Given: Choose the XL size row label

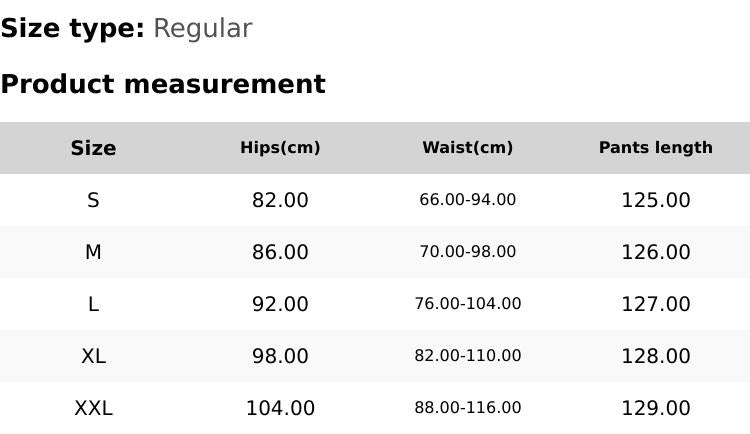Looking at the screenshot, I should (x=93, y=356).
